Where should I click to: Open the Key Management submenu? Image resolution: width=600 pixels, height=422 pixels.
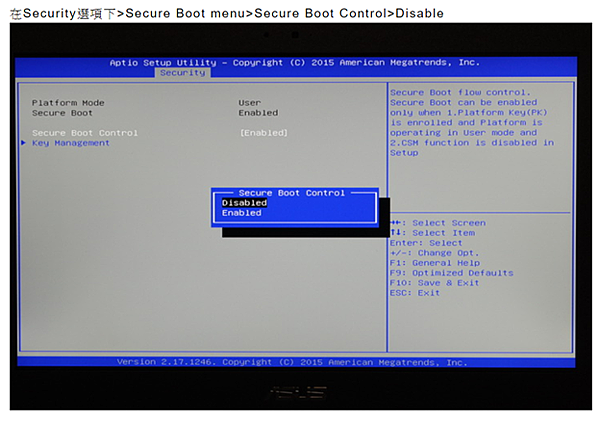(x=70, y=143)
